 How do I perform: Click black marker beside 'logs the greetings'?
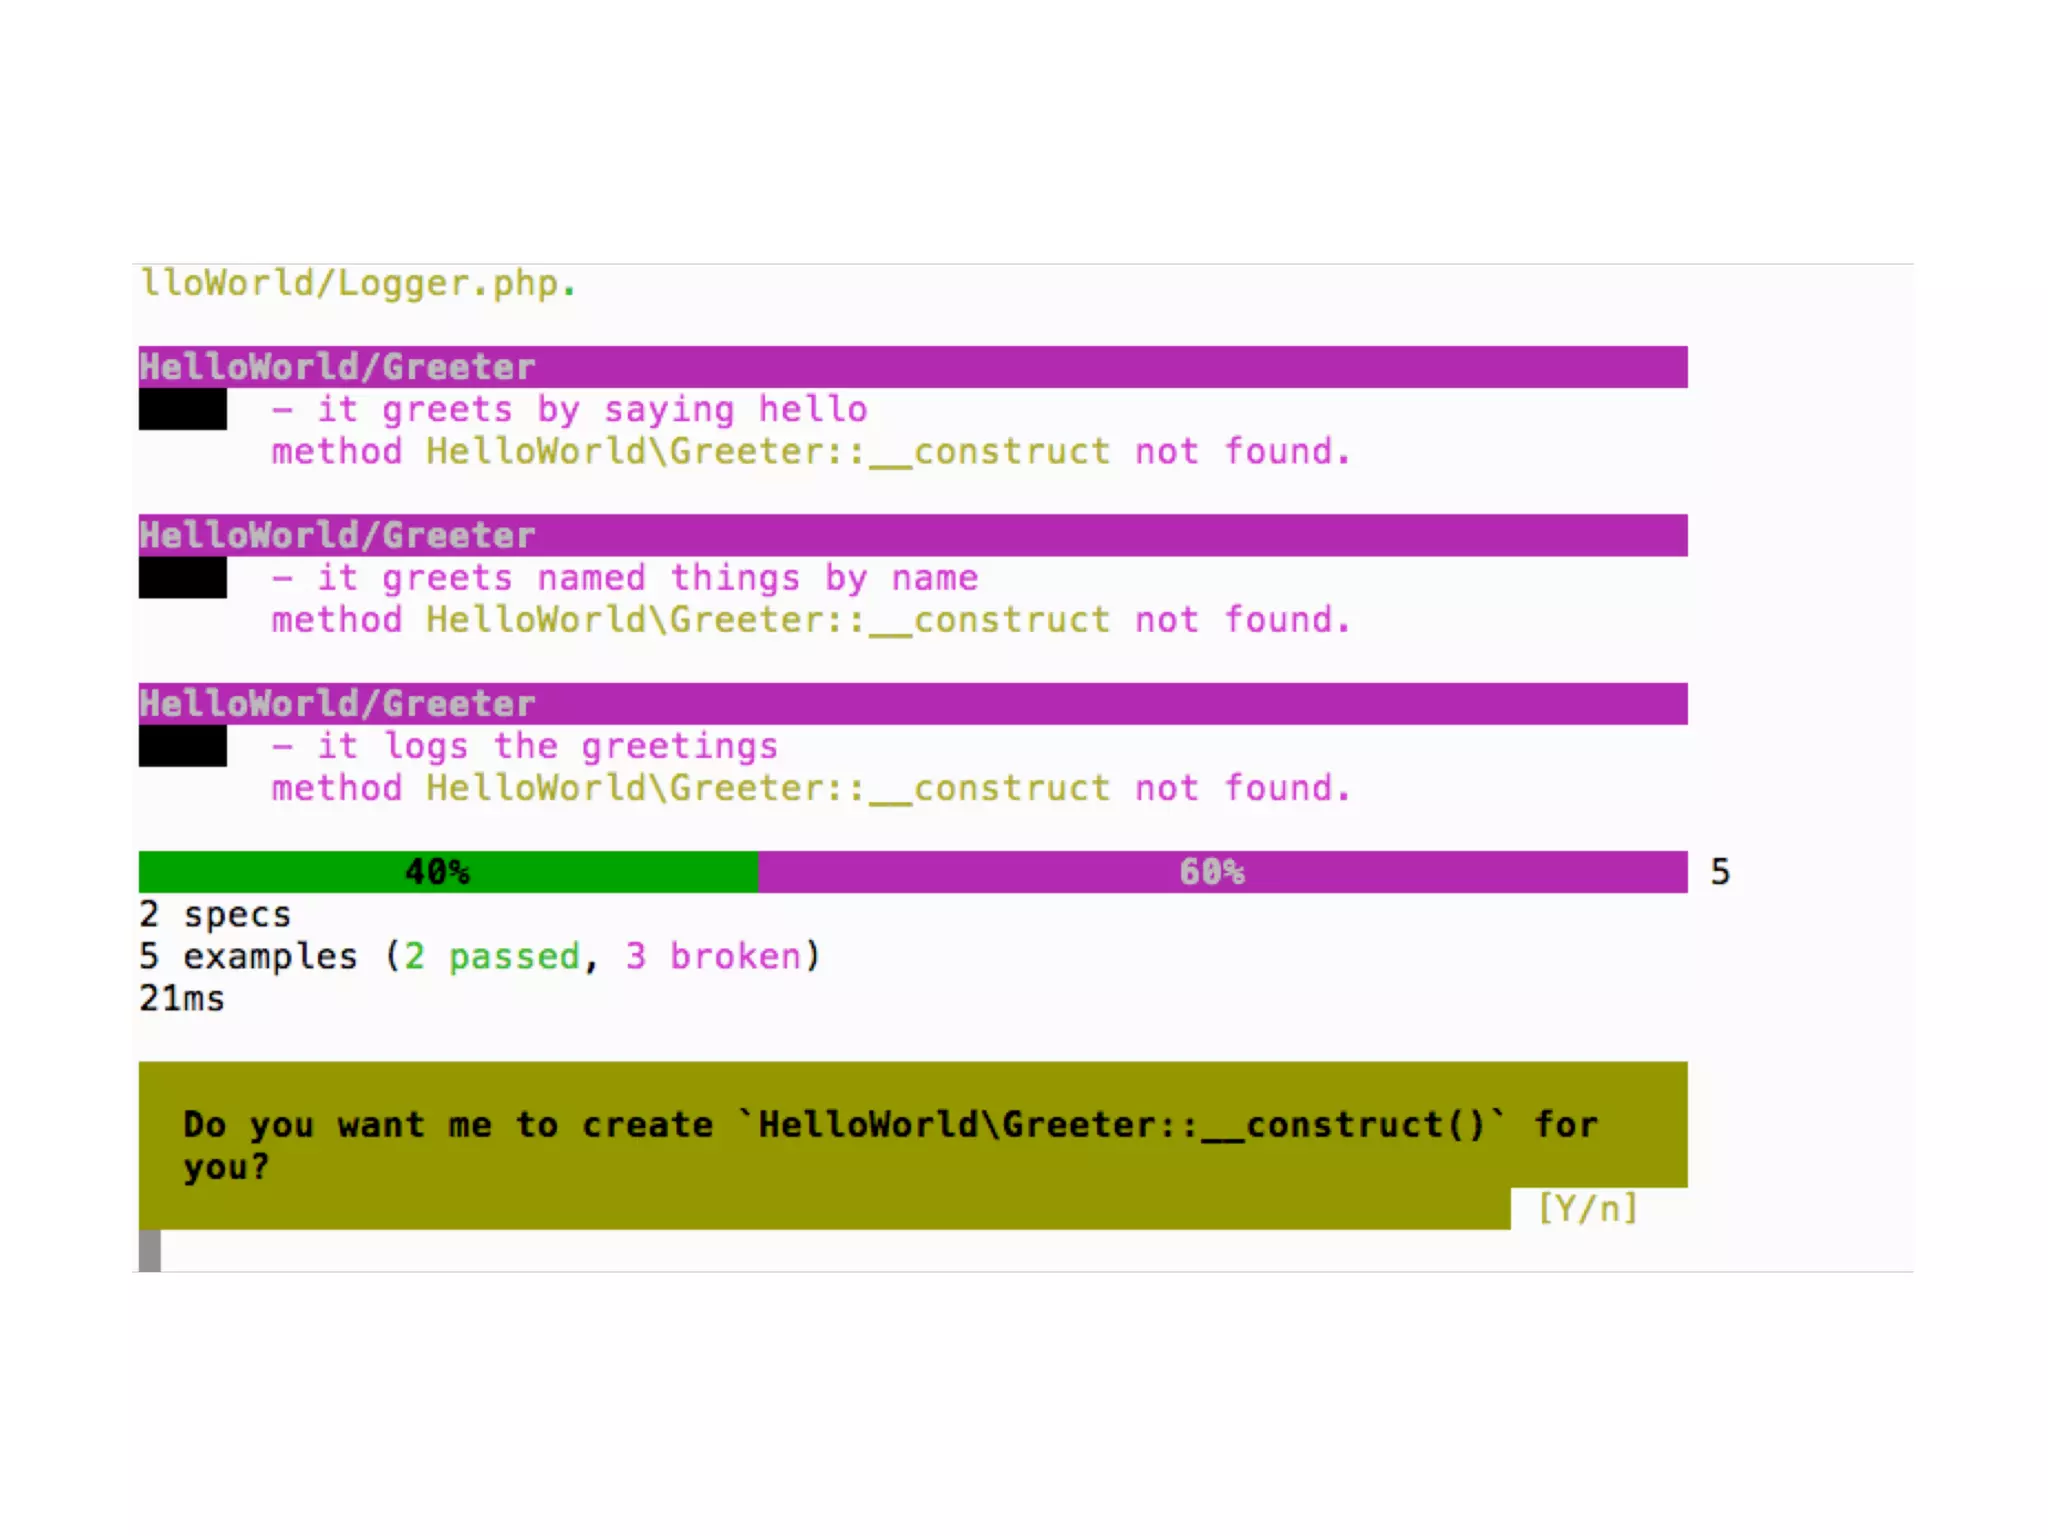pos(183,746)
